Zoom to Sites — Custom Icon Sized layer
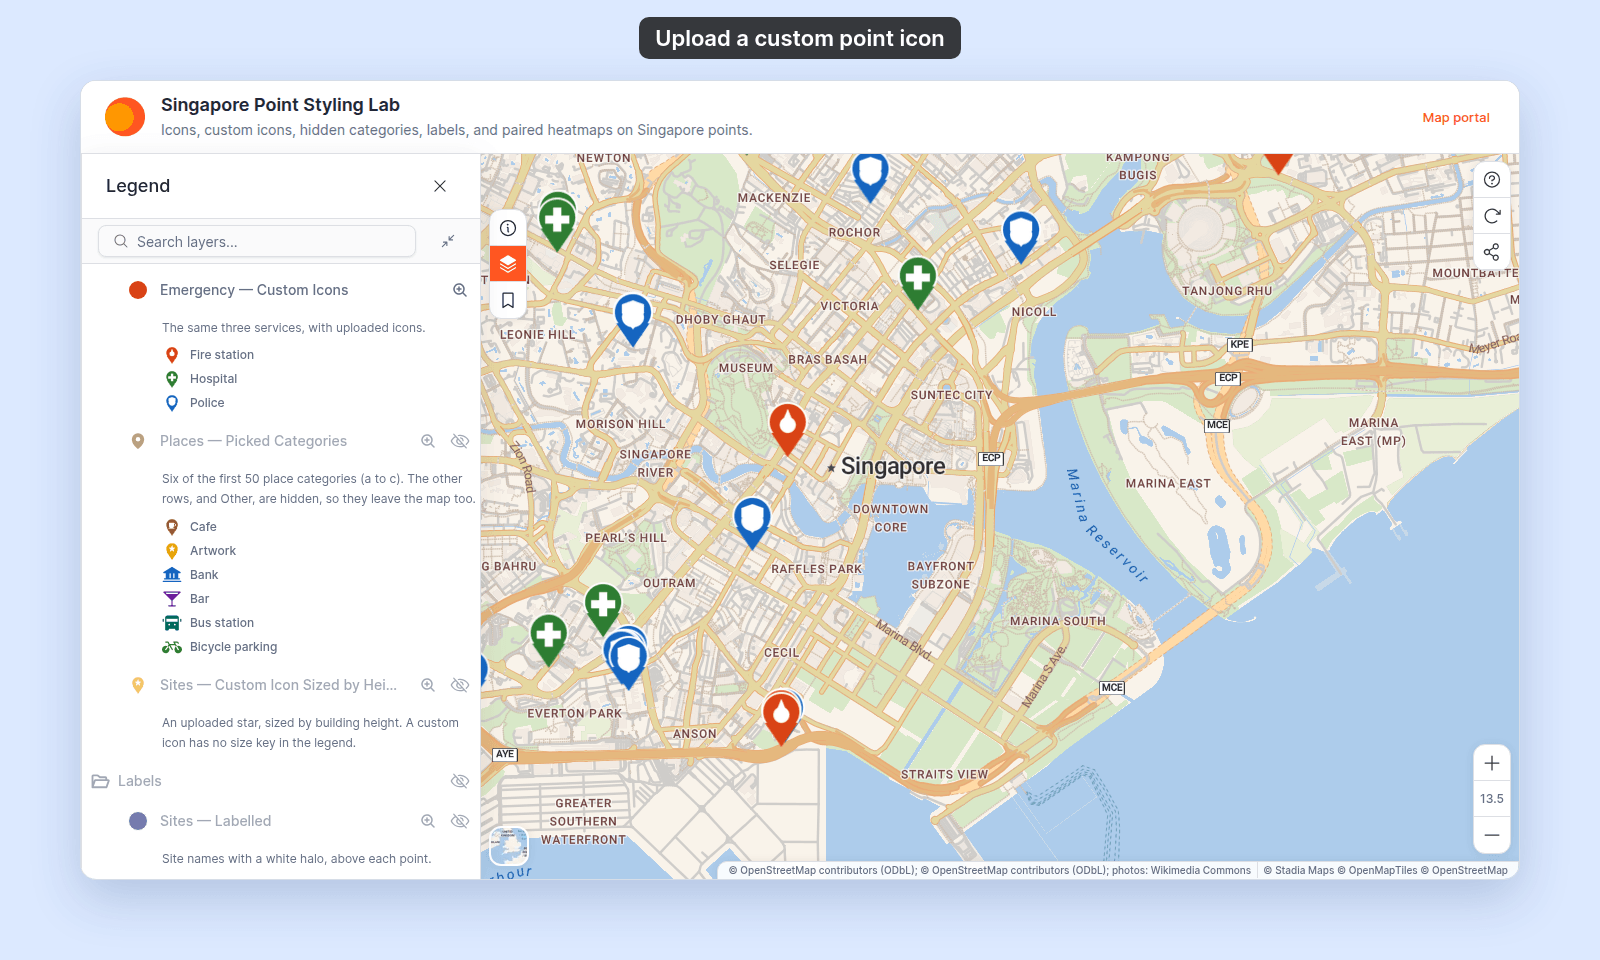The image size is (1600, 960). pyautogui.click(x=428, y=685)
